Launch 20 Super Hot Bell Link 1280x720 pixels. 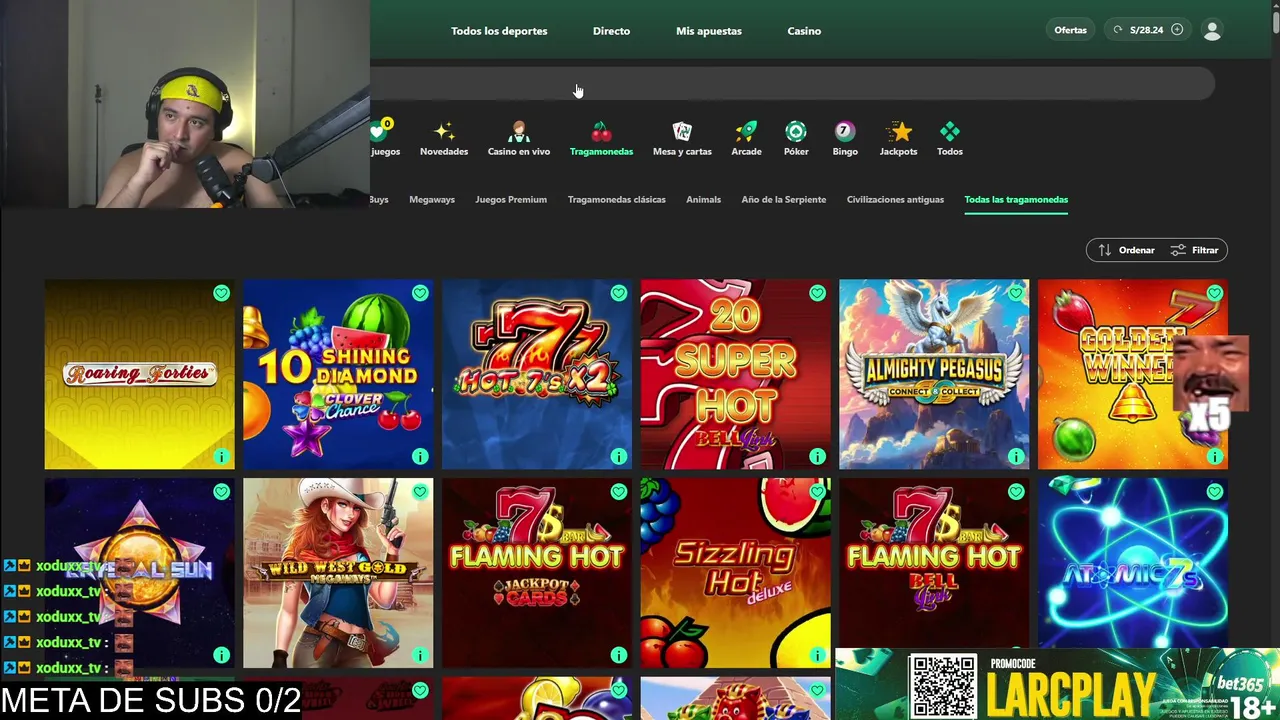pyautogui.click(x=735, y=374)
